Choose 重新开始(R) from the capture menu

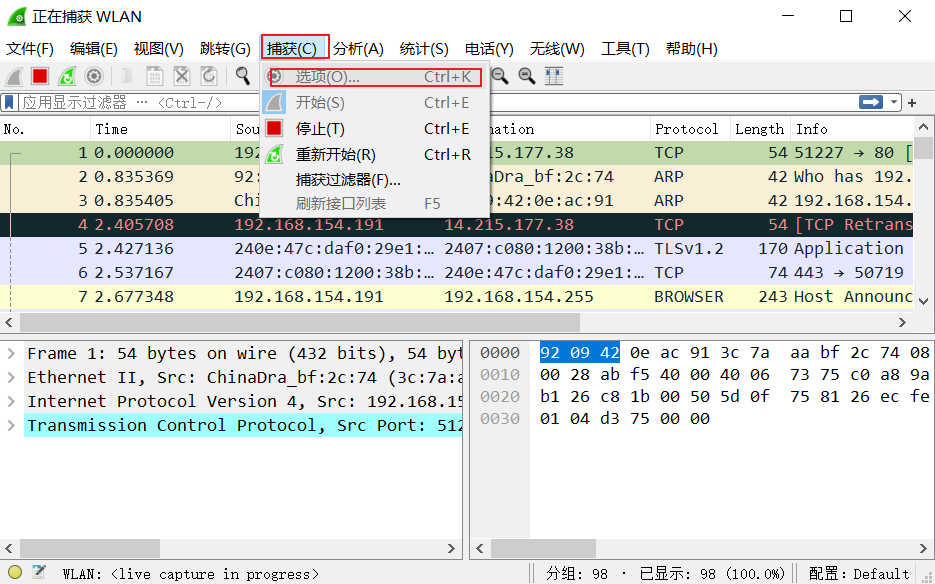click(374, 155)
